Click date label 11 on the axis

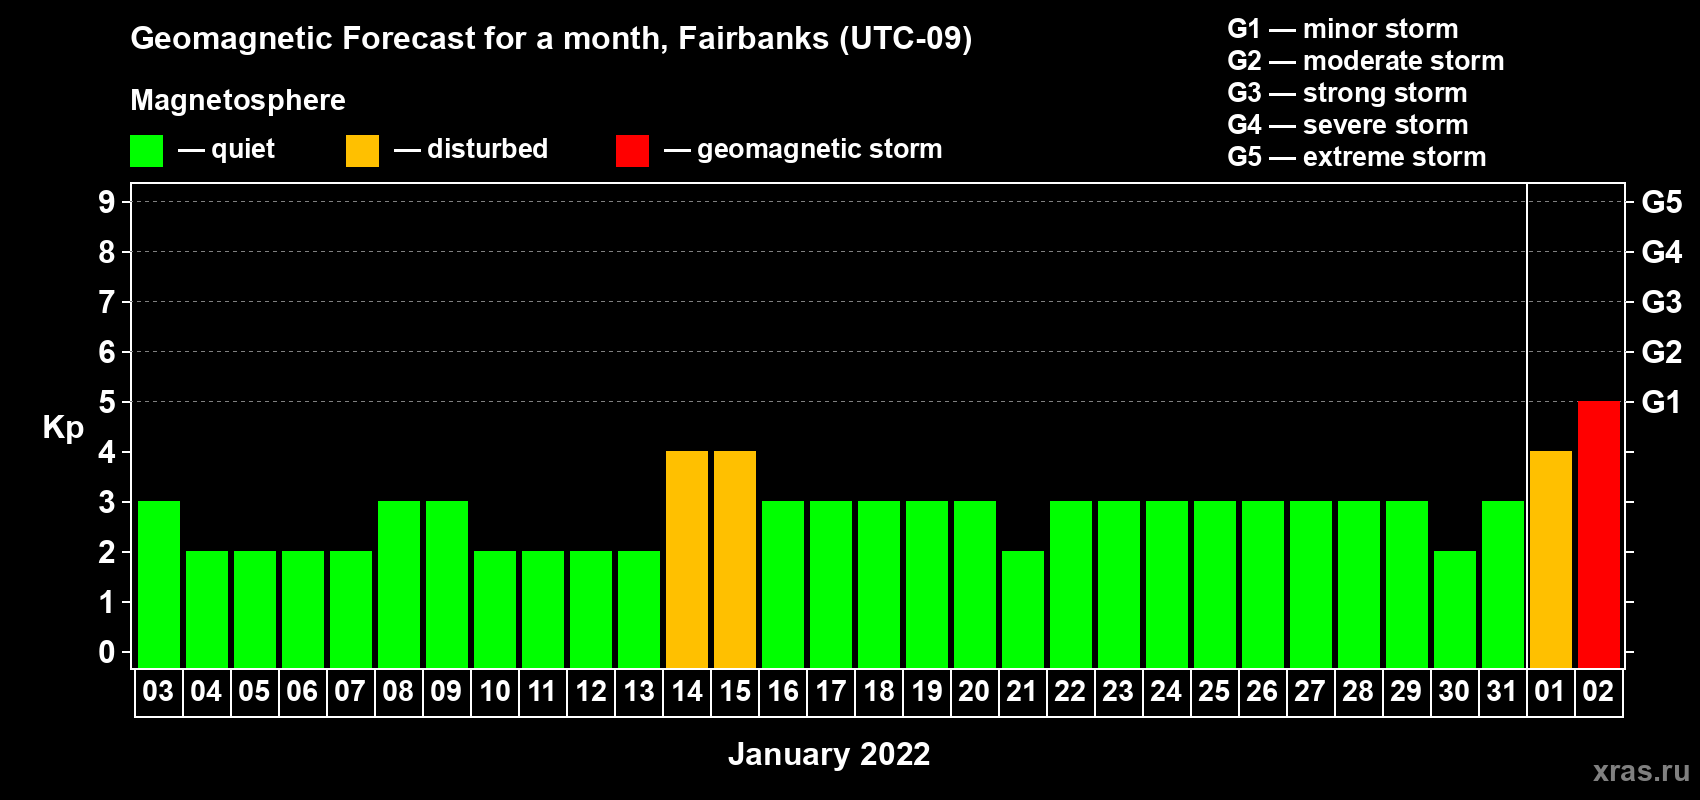[542, 692]
